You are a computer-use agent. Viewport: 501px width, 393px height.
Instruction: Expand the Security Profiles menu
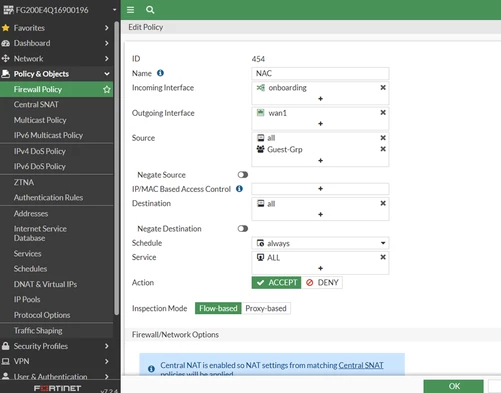coord(107,346)
